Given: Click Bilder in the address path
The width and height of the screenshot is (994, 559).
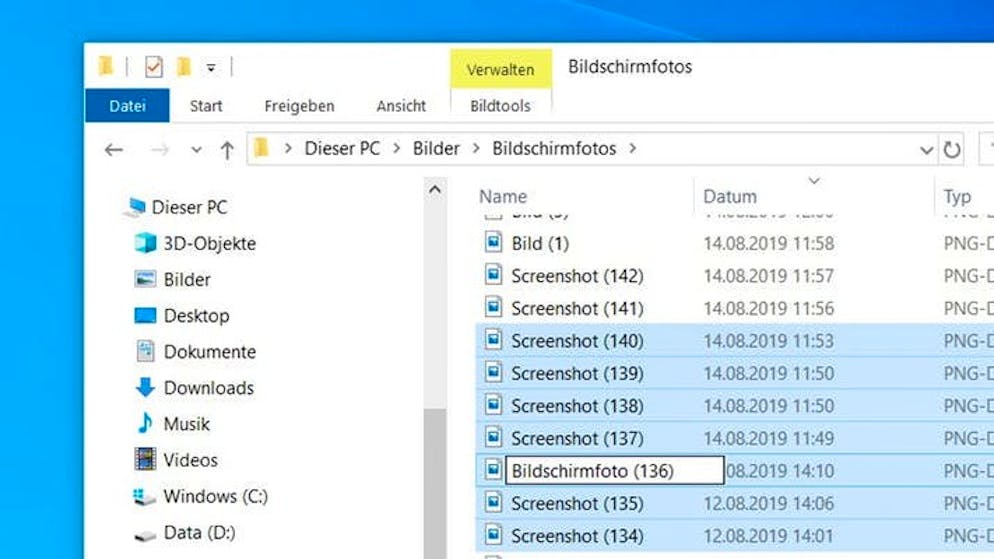Looking at the screenshot, I should pos(436,148).
